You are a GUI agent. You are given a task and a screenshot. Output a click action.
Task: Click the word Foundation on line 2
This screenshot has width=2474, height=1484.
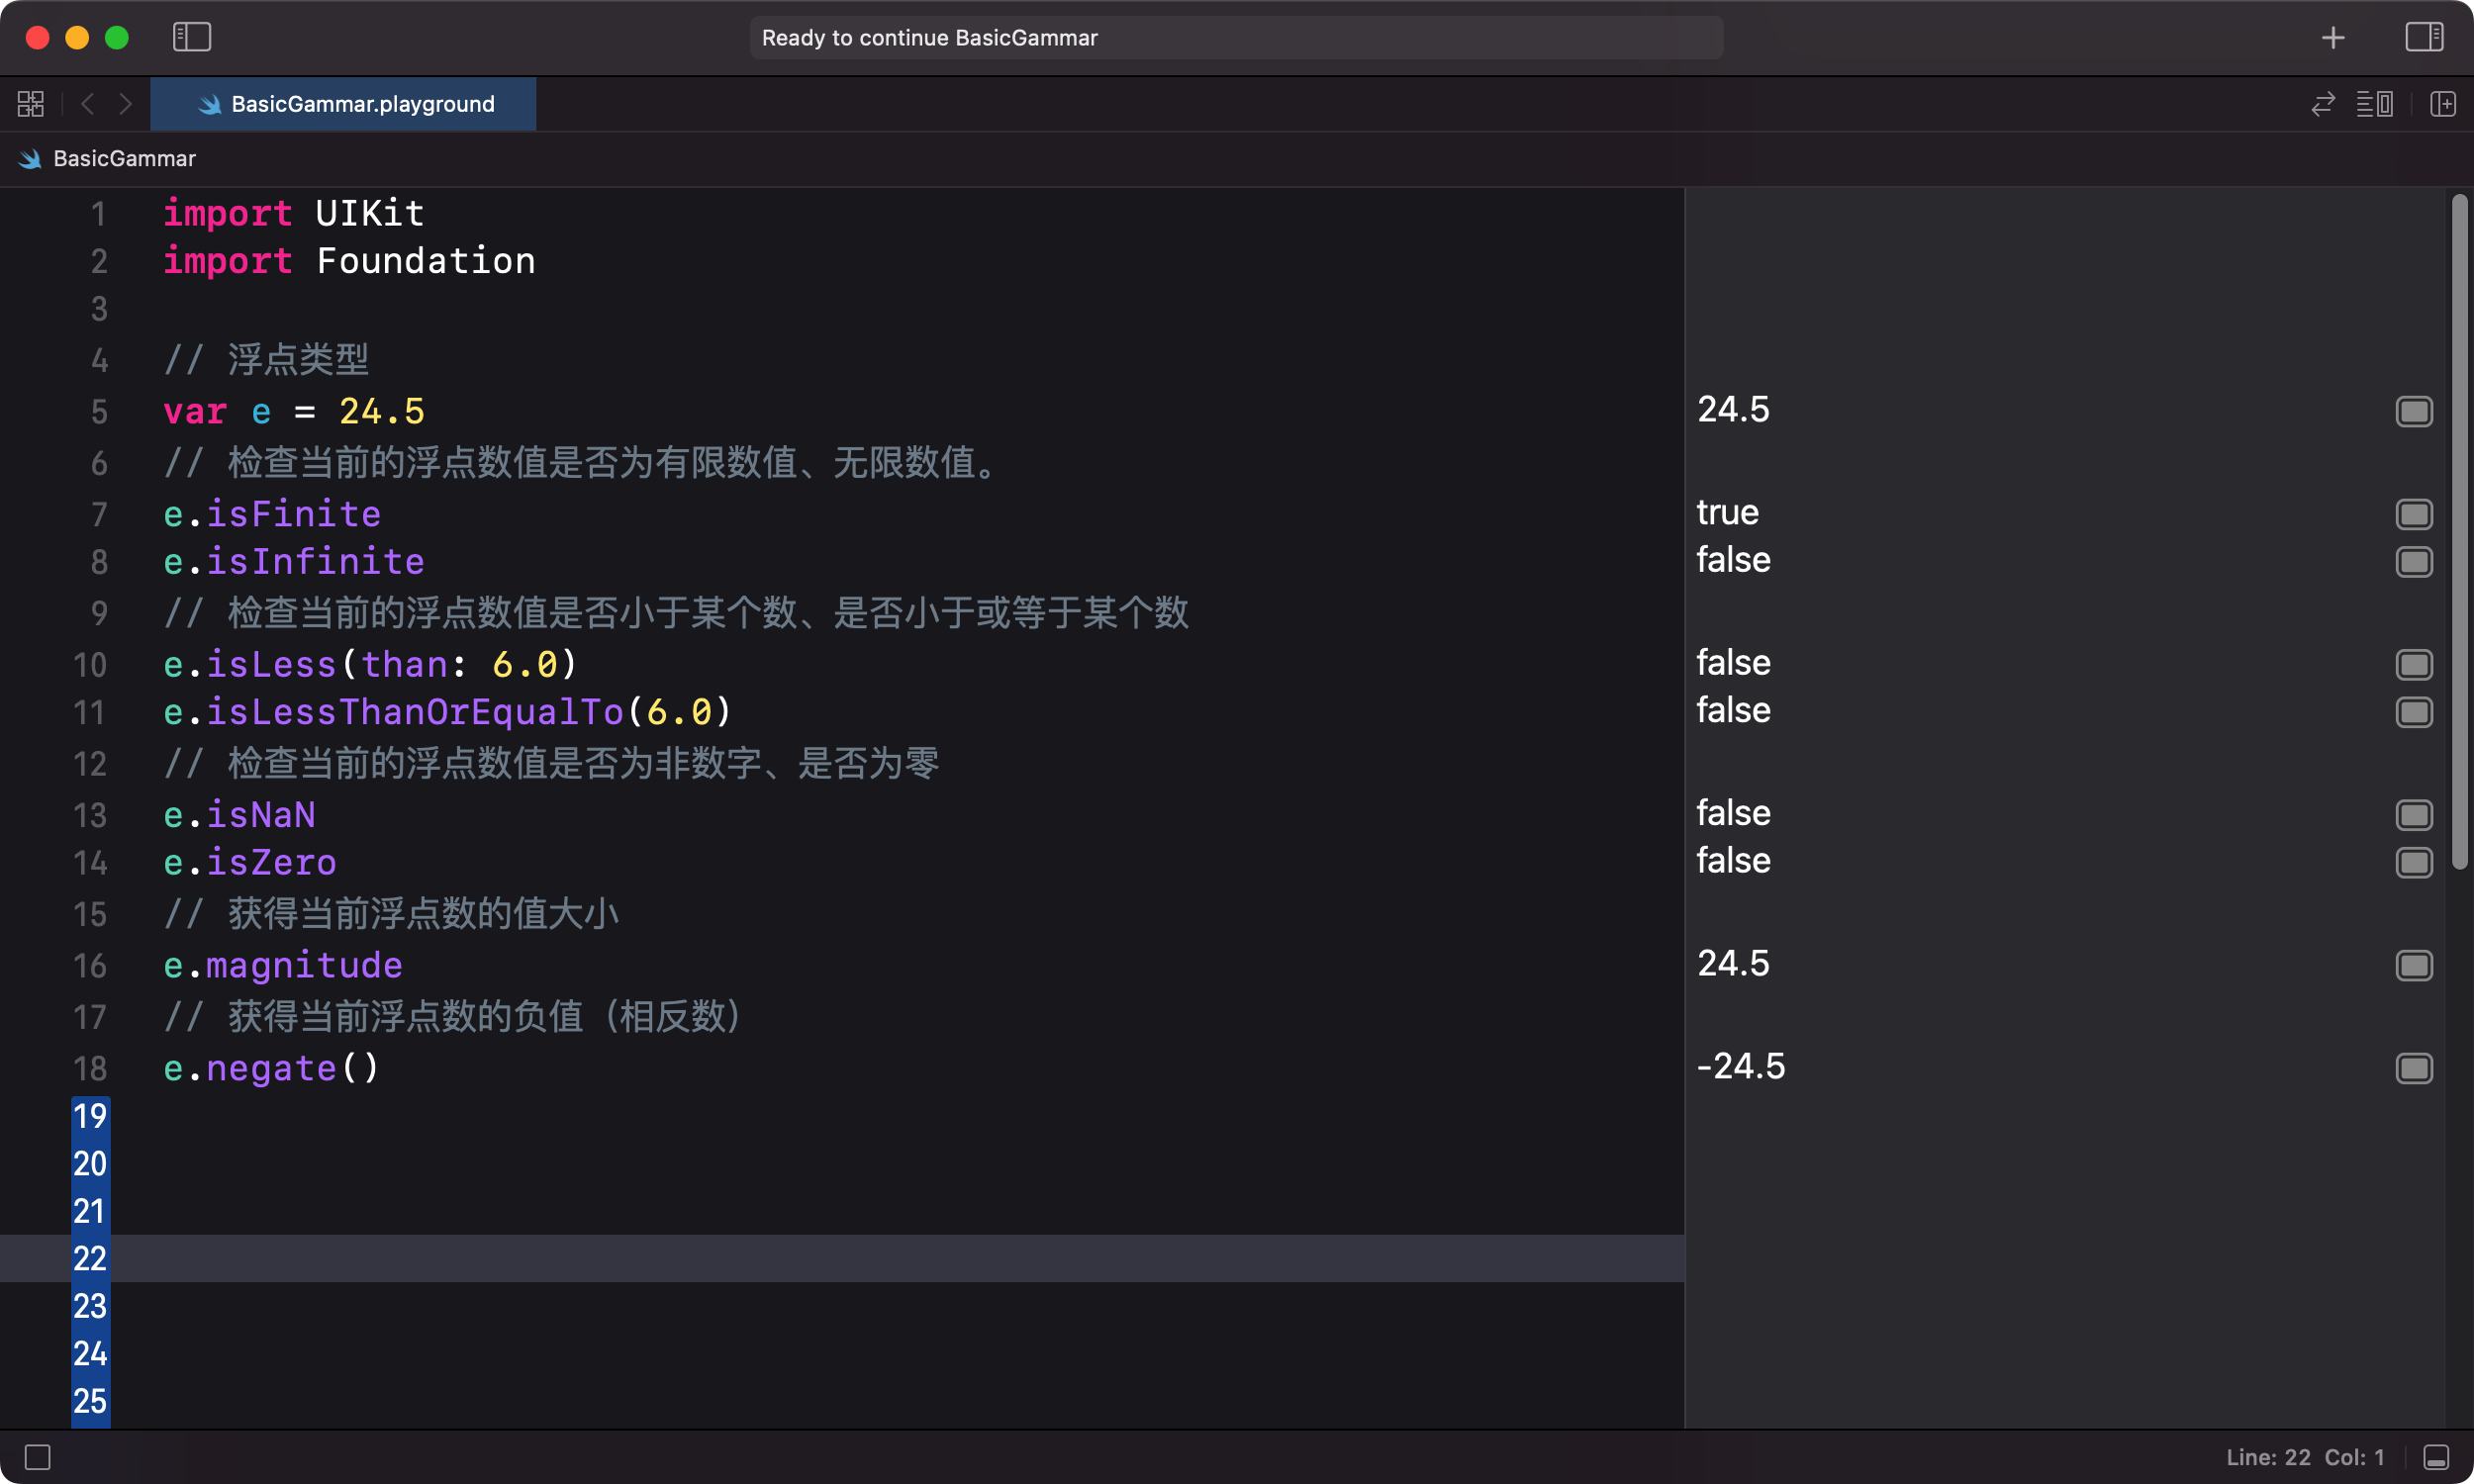pyautogui.click(x=426, y=262)
